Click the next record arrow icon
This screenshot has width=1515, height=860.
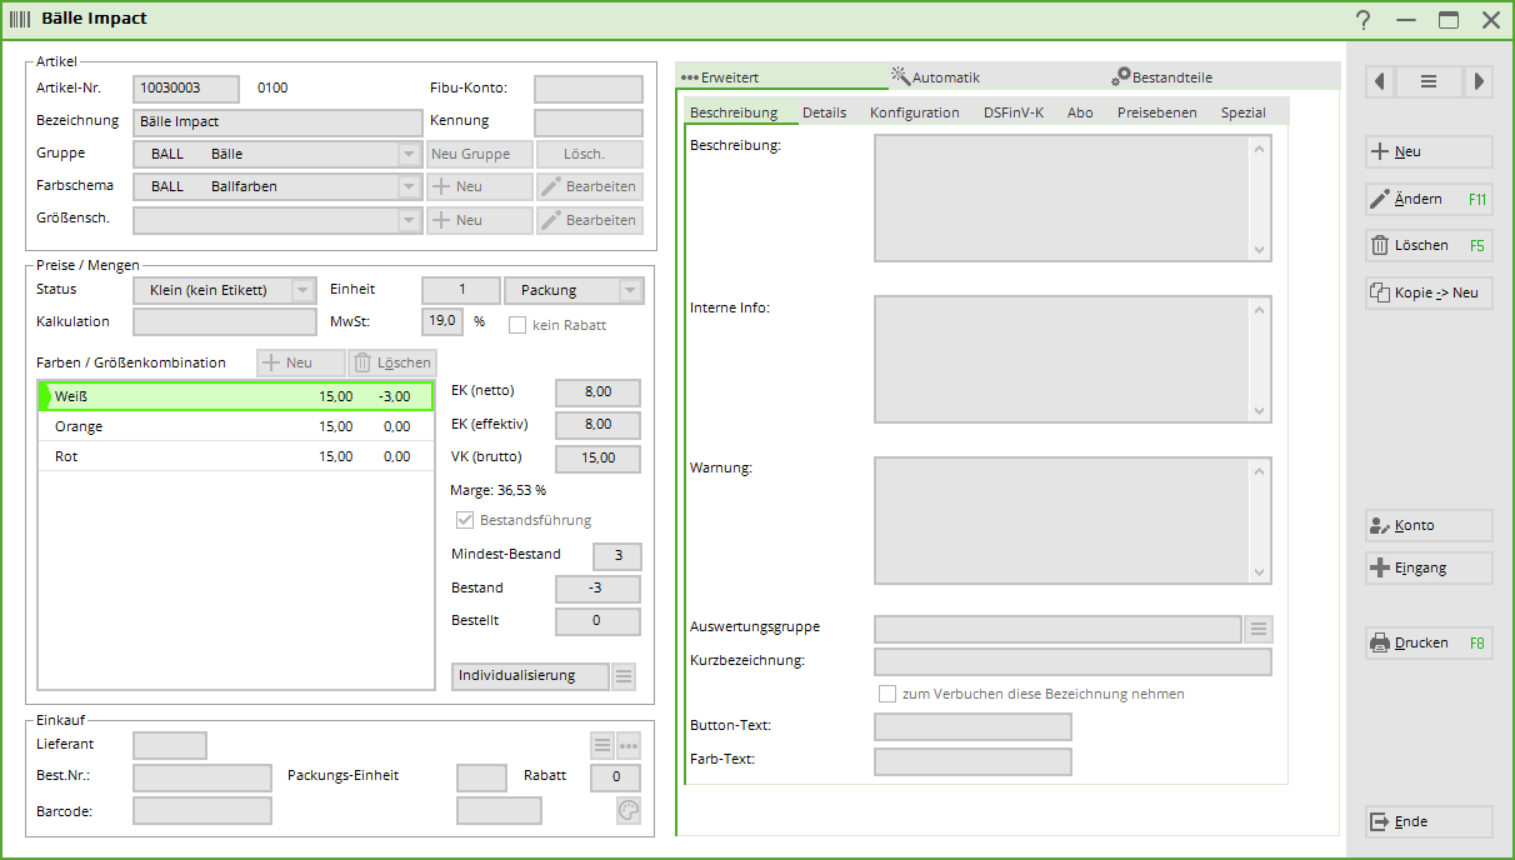coord(1478,82)
